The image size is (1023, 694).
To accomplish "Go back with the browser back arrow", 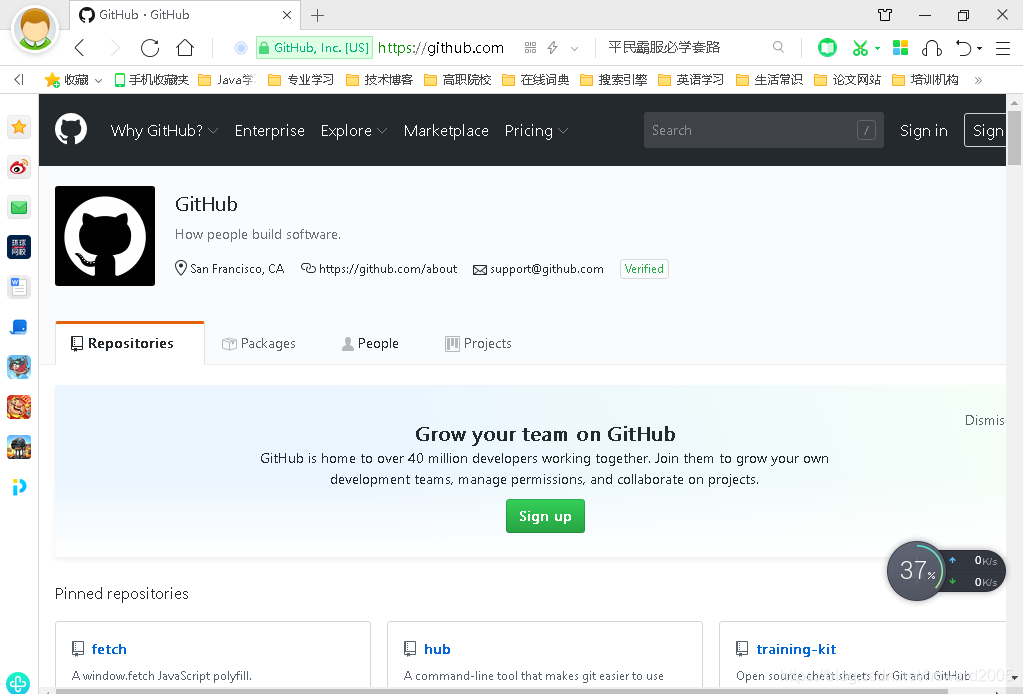I will (80, 48).
